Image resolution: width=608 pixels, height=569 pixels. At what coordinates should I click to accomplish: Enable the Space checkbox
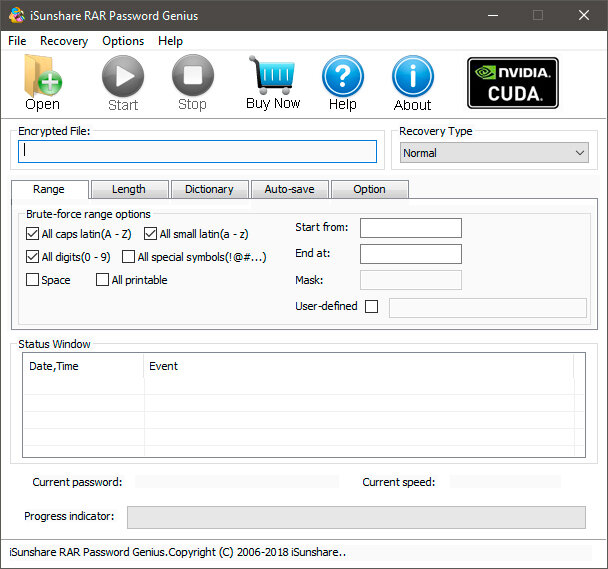pyautogui.click(x=32, y=280)
